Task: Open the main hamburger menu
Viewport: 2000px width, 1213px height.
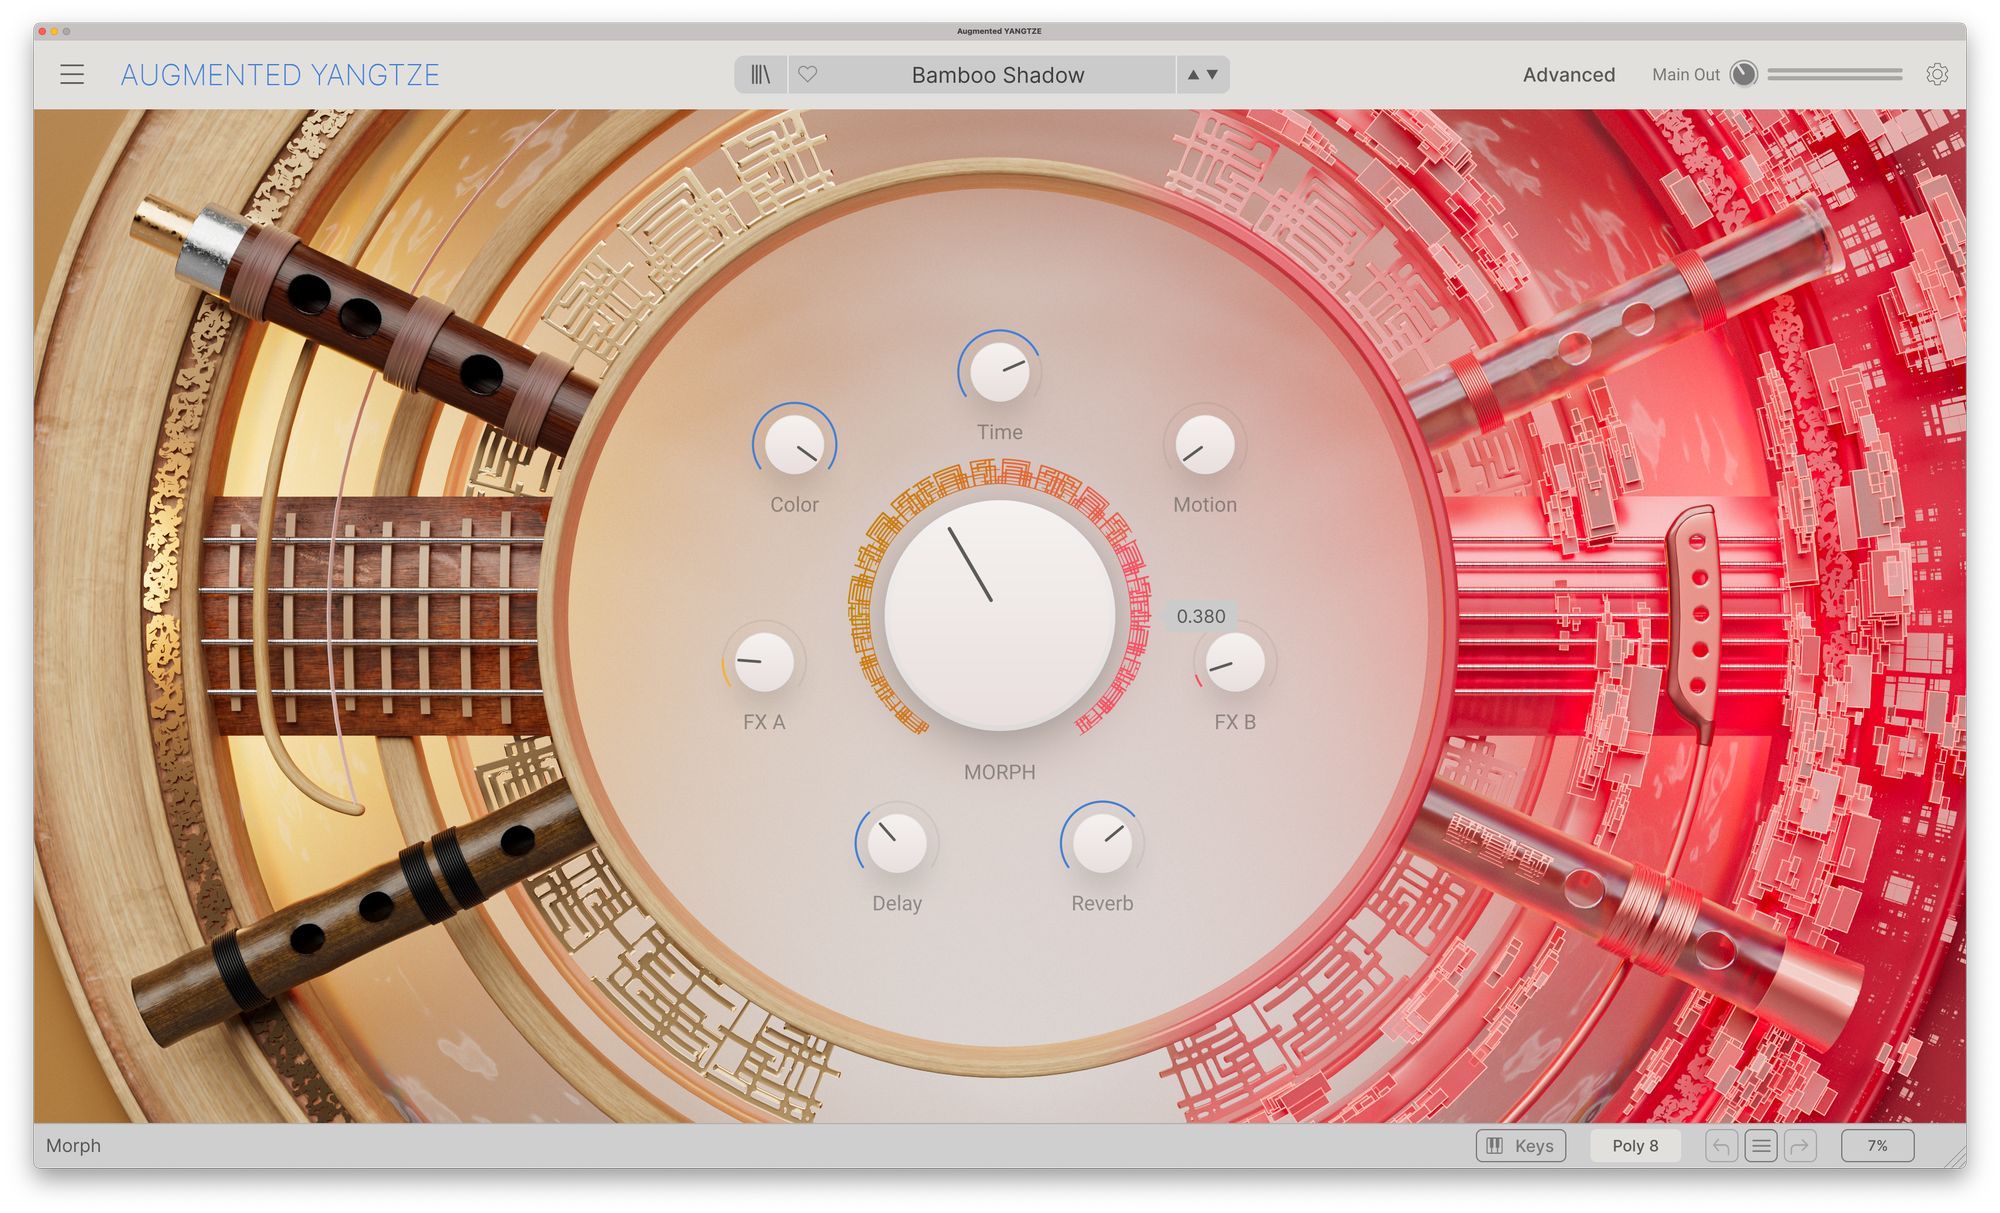Action: coord(72,75)
